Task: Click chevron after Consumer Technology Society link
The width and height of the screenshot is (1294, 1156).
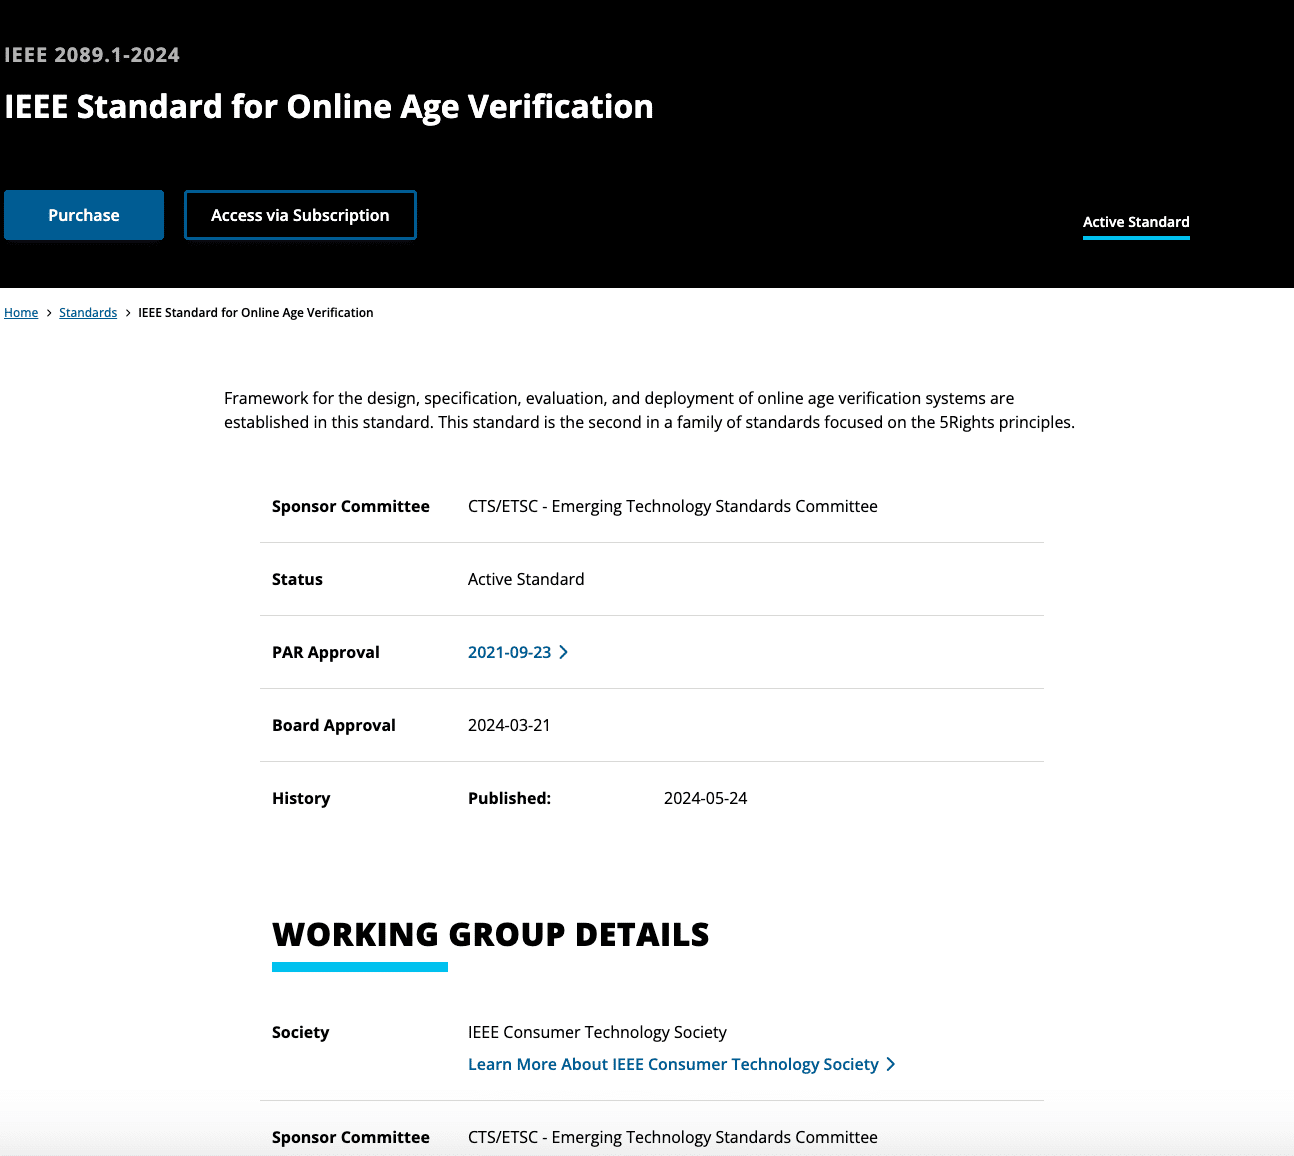Action: (x=890, y=1064)
